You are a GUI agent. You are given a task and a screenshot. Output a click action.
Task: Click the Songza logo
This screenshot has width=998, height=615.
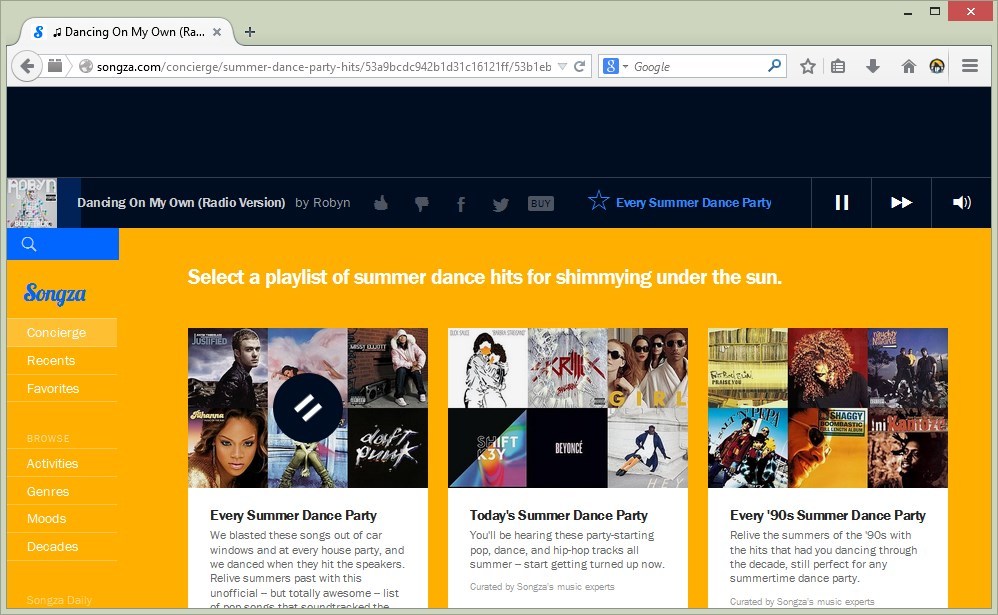(55, 293)
